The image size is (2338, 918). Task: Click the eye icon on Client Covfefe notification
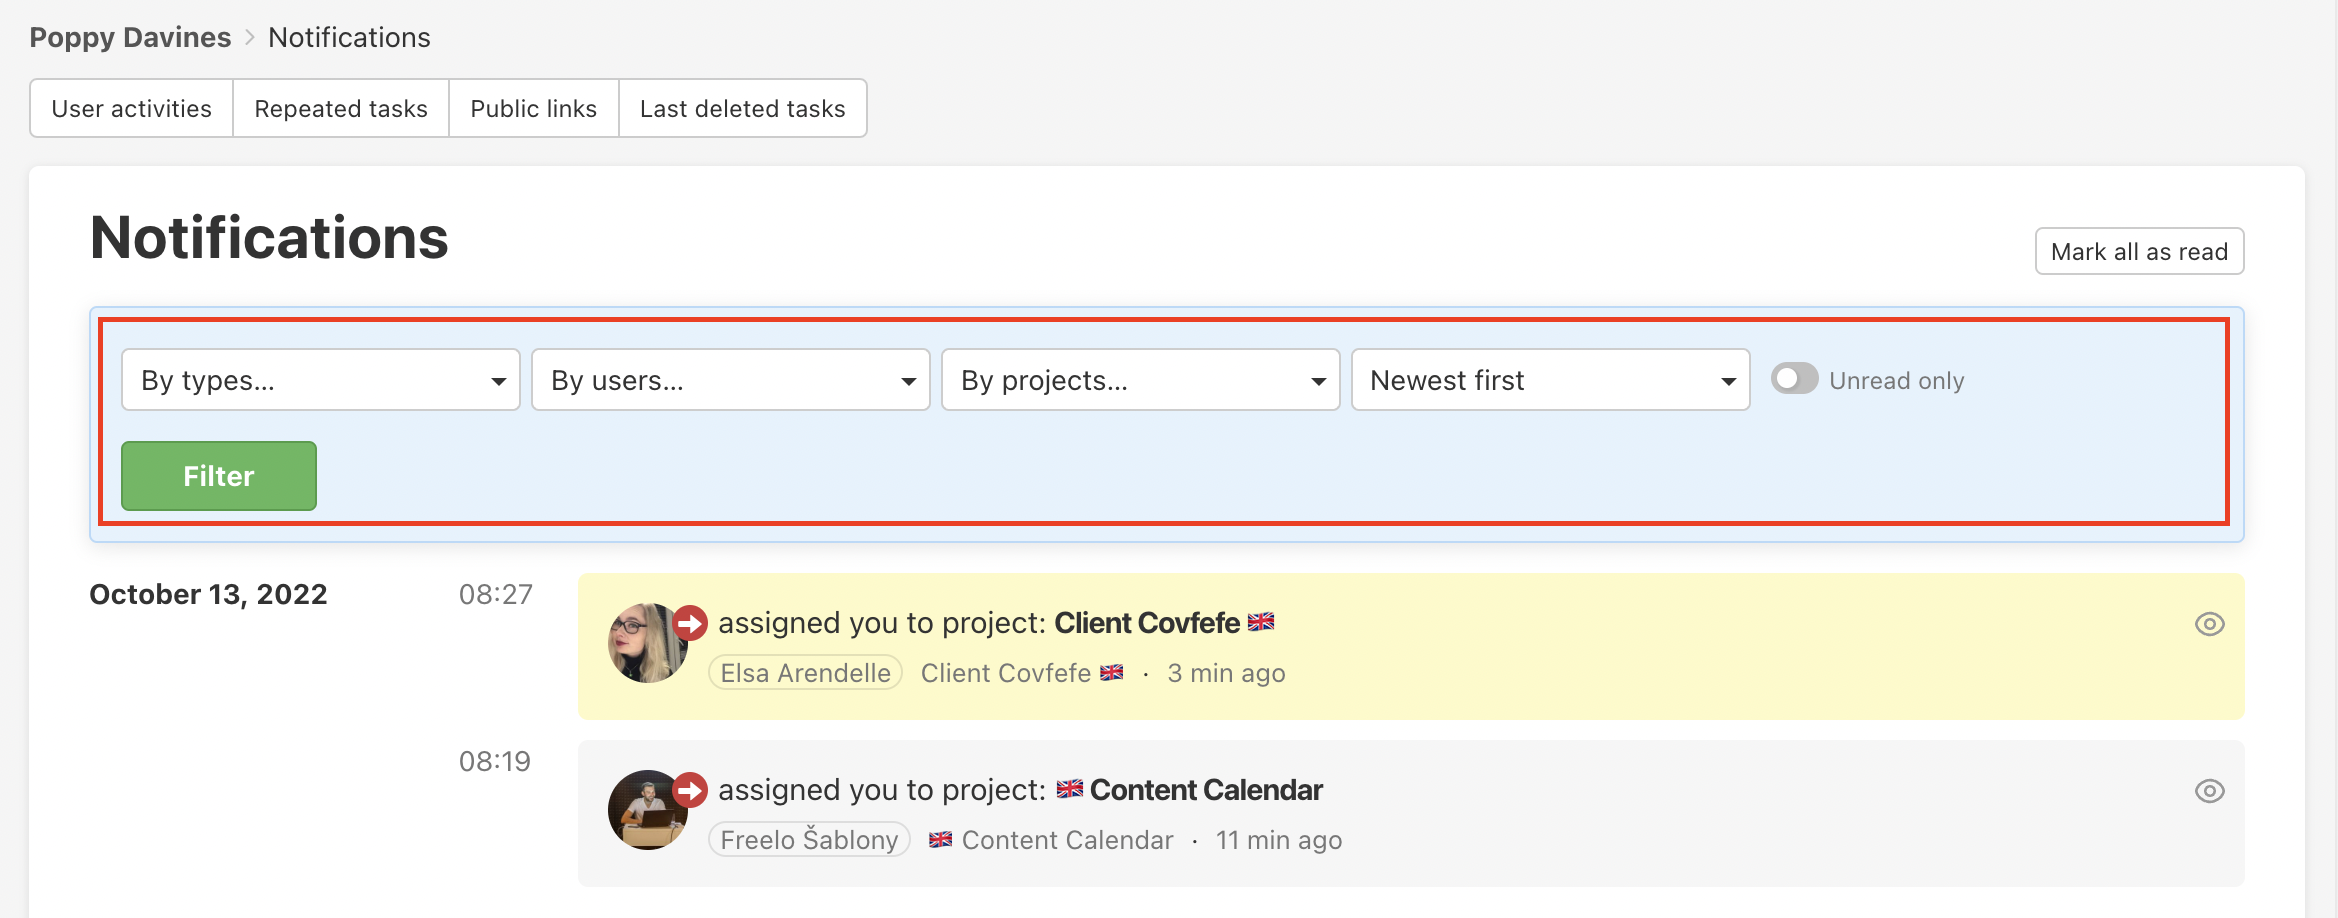click(2209, 624)
